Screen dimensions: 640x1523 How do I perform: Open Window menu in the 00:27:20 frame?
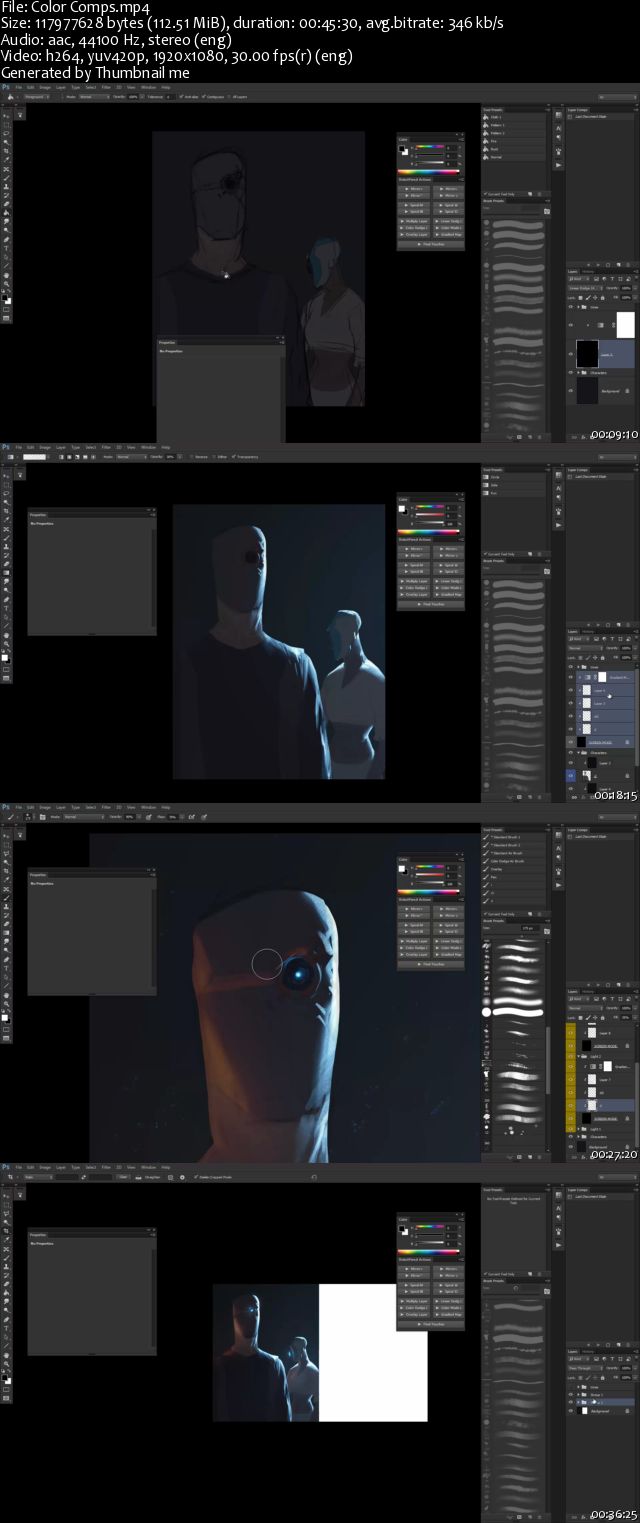point(148,807)
